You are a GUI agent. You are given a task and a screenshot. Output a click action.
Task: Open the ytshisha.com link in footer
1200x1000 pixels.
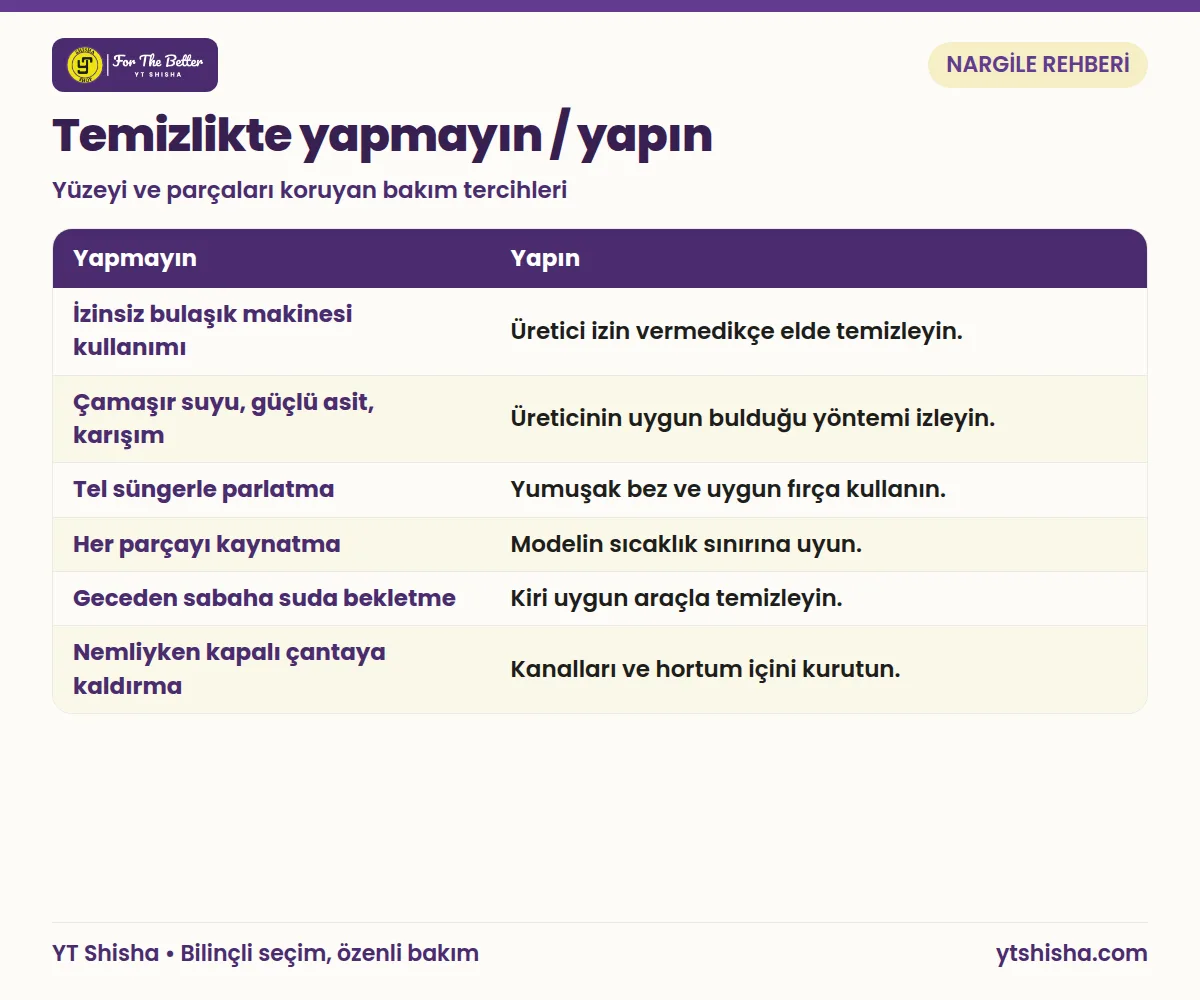[1072, 953]
